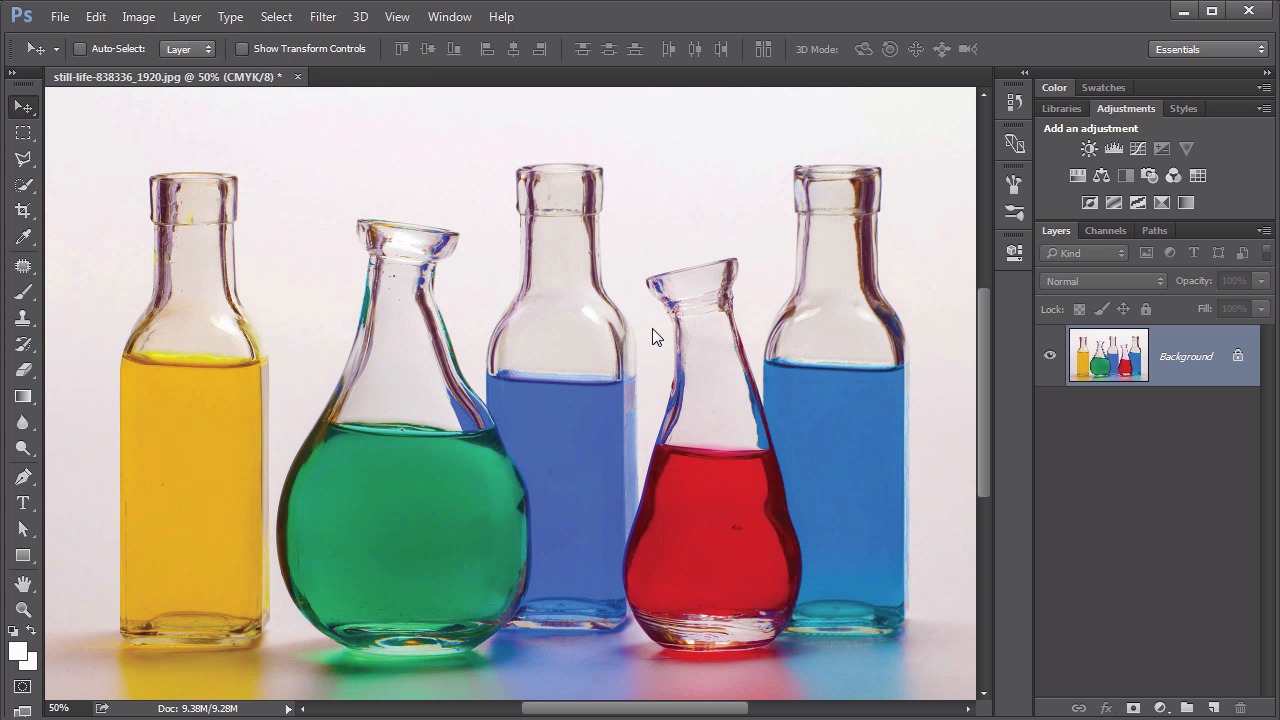Open the Filter menu
The height and width of the screenshot is (720, 1280).
(x=322, y=17)
